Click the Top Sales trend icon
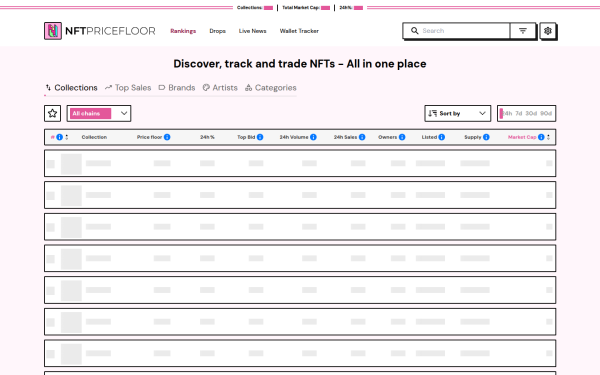This screenshot has width=600, height=375. 108,88
